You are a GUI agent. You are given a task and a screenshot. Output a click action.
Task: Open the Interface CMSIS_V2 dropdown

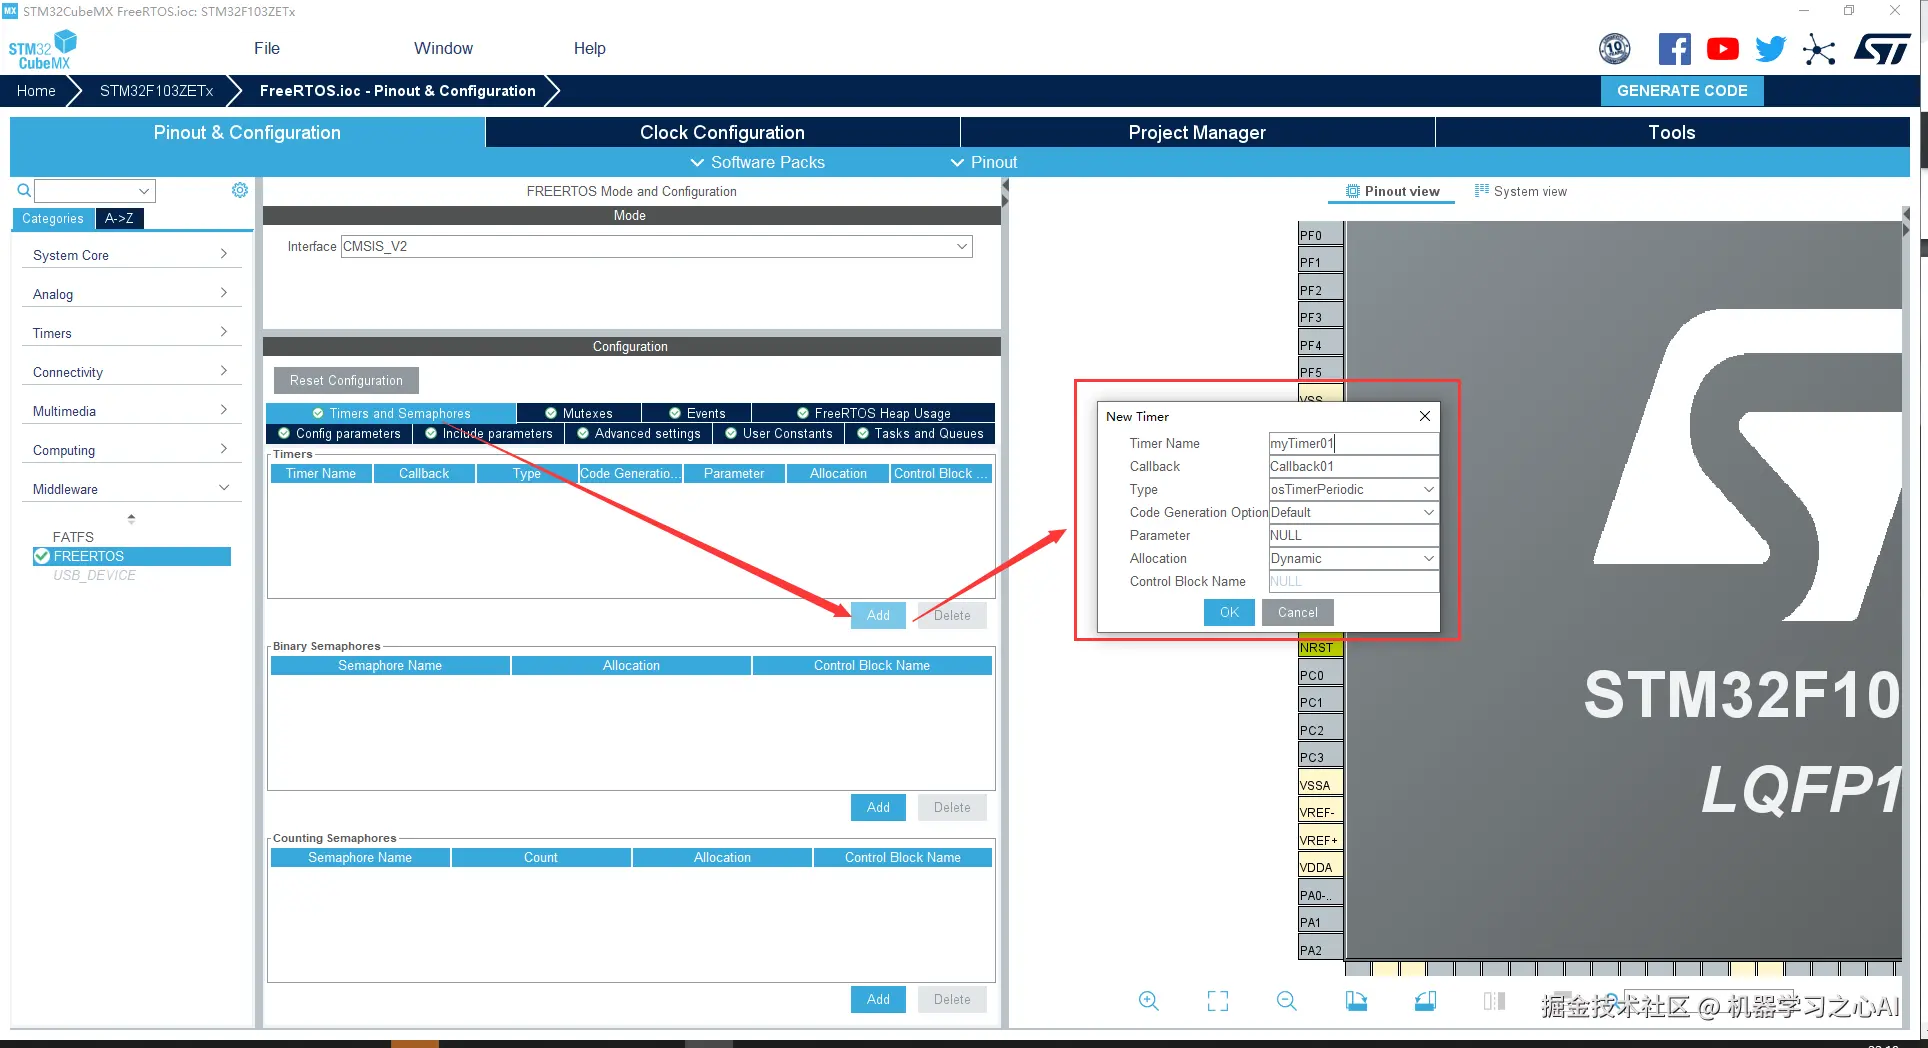[656, 246]
